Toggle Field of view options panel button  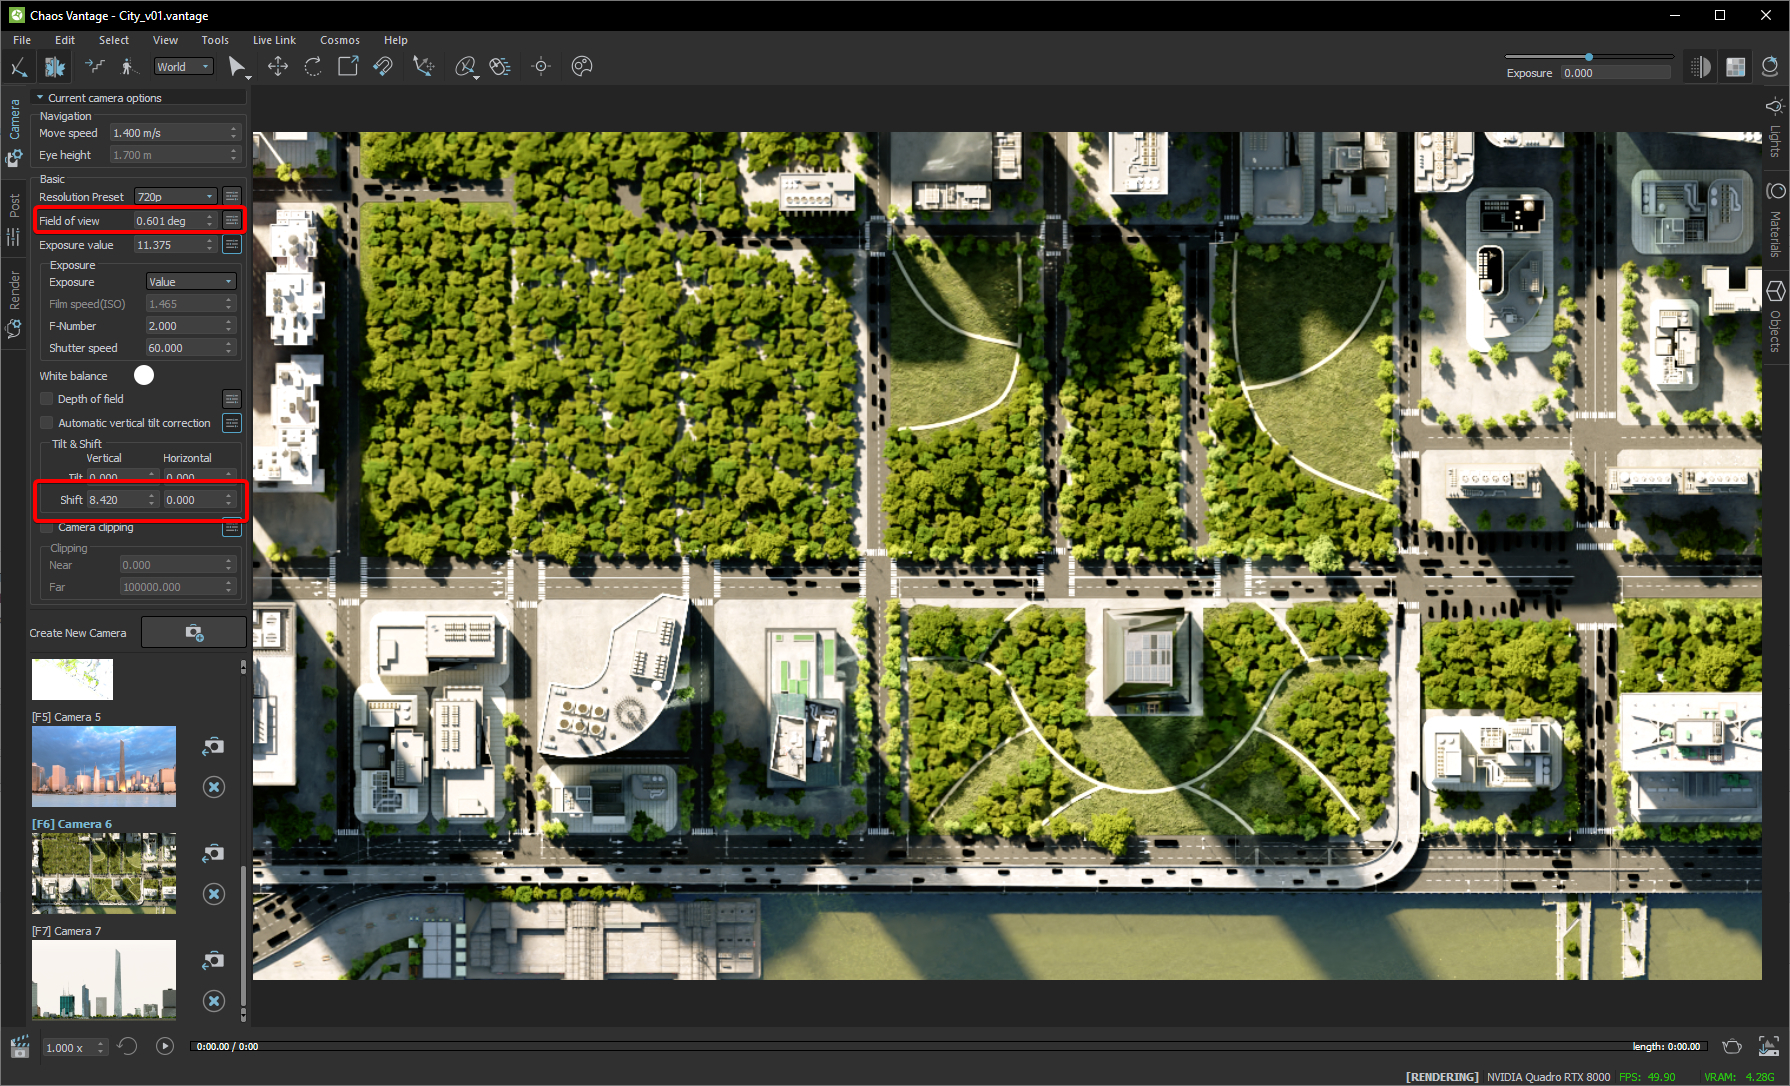232,220
